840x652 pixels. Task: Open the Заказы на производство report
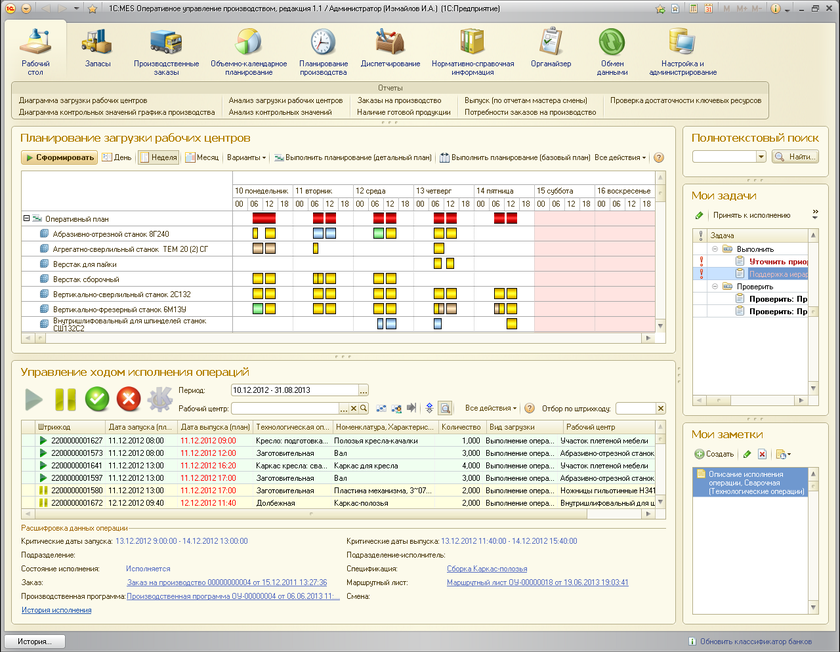click(x=398, y=101)
